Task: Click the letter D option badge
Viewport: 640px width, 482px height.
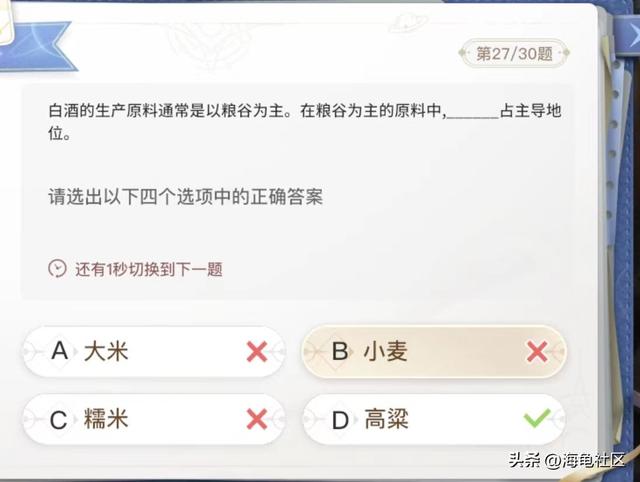Action: 339,420
